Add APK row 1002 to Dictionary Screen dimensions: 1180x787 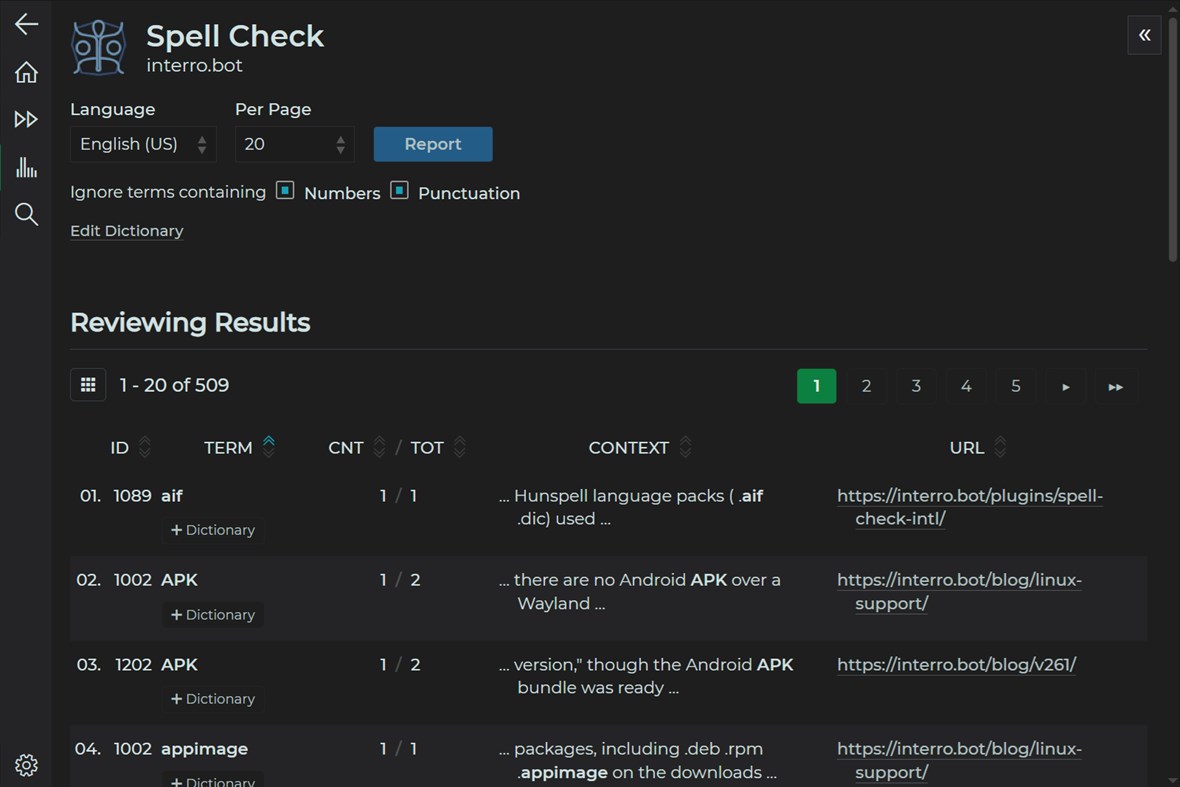point(213,615)
